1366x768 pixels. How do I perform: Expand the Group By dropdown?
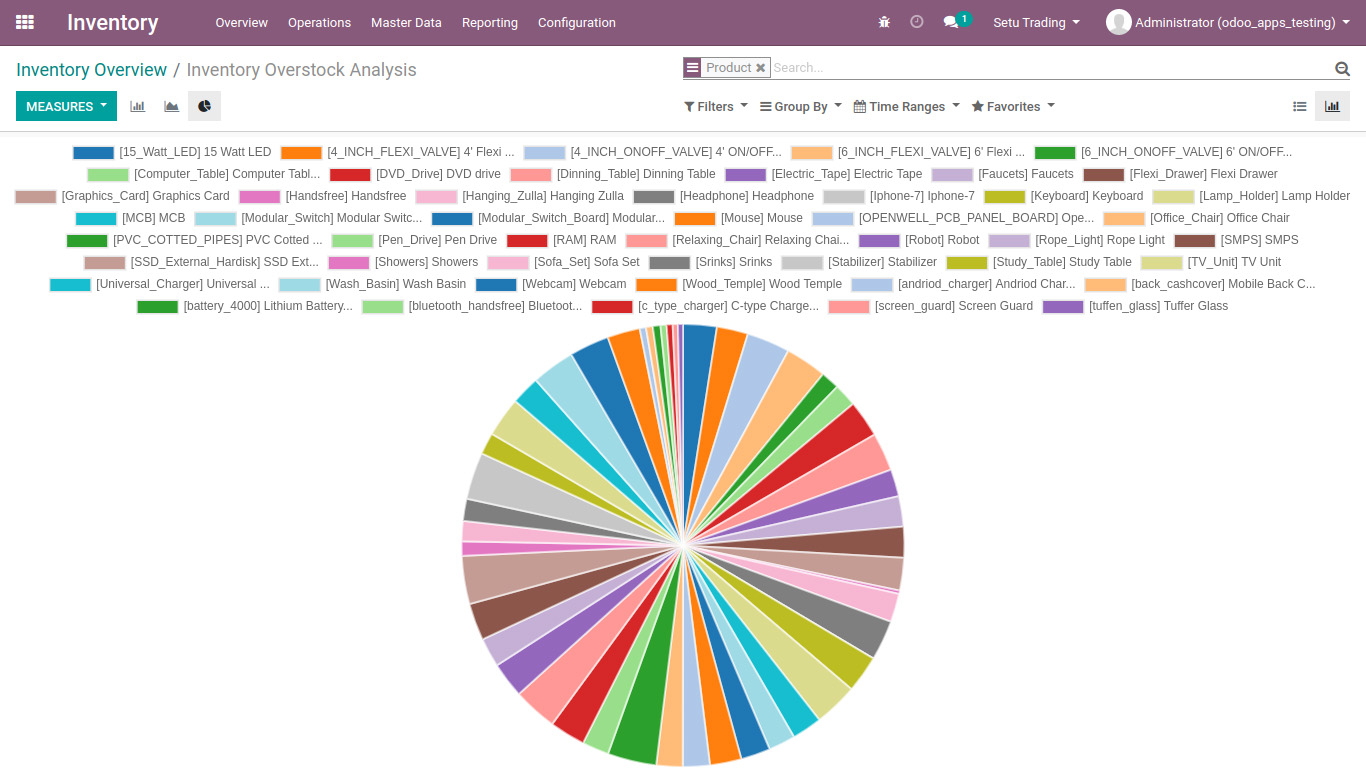(x=801, y=106)
